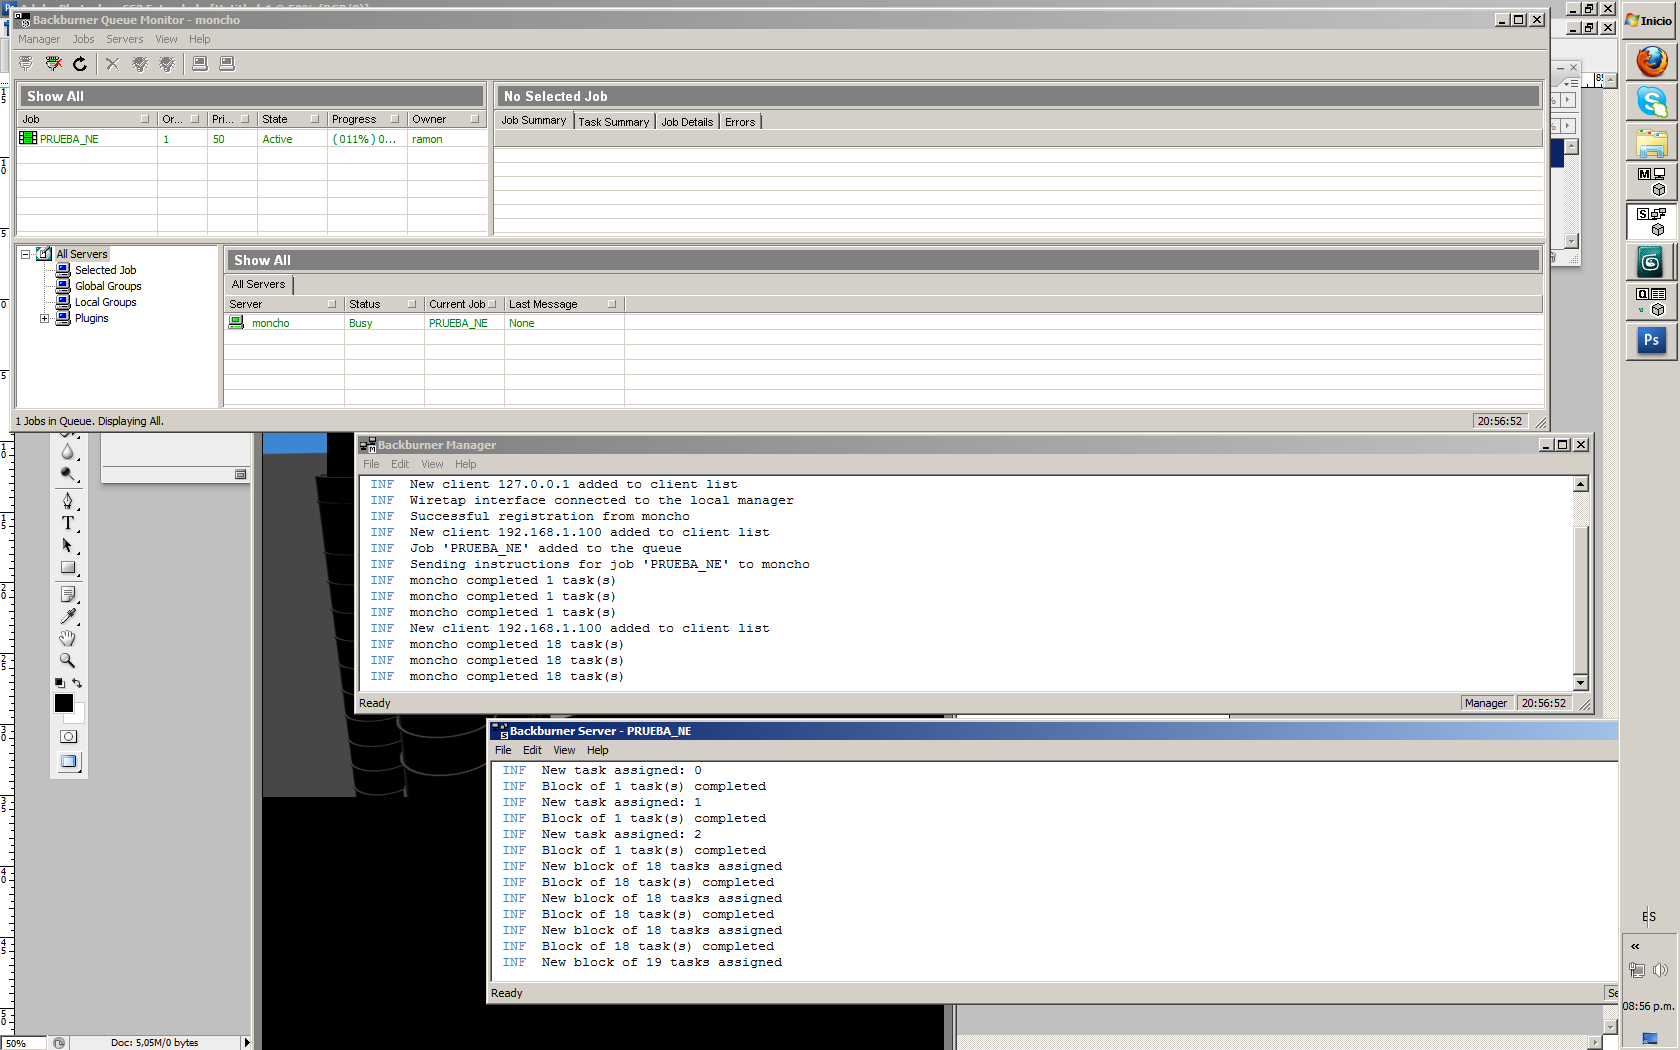Toggle the Priority column header box
Viewport: 1680px width, 1050px height.
tap(245, 119)
